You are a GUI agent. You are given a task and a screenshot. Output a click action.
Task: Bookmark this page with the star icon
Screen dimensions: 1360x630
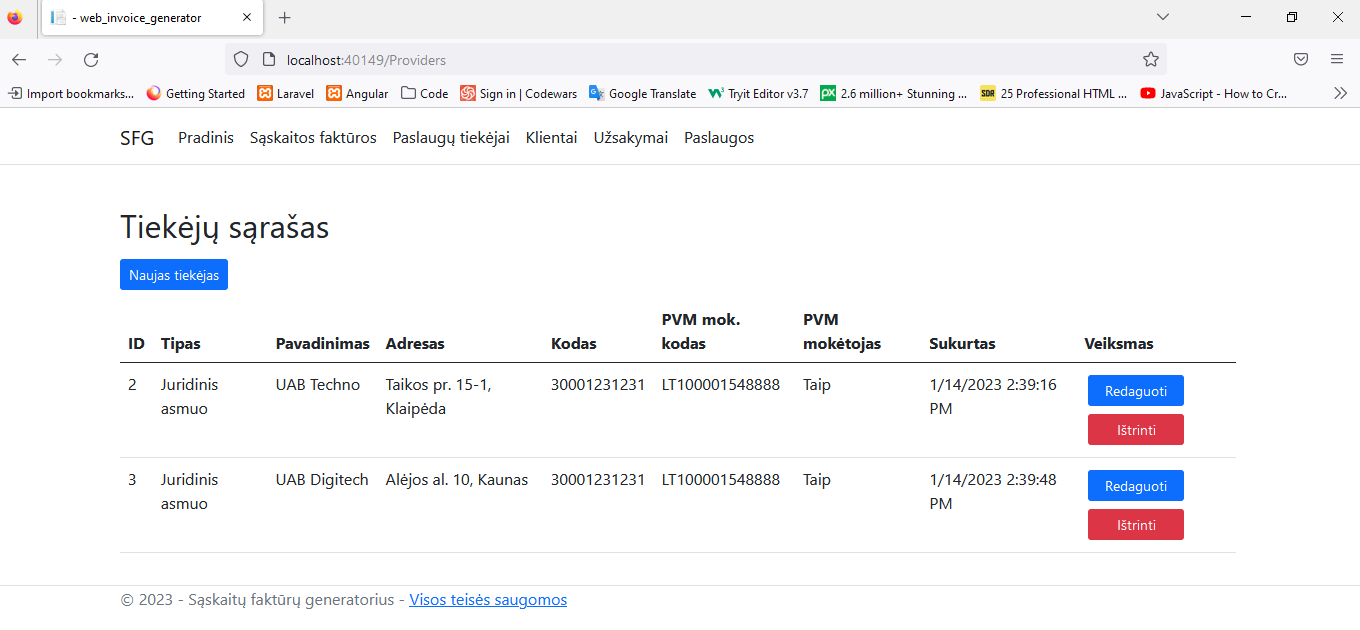coord(1150,59)
